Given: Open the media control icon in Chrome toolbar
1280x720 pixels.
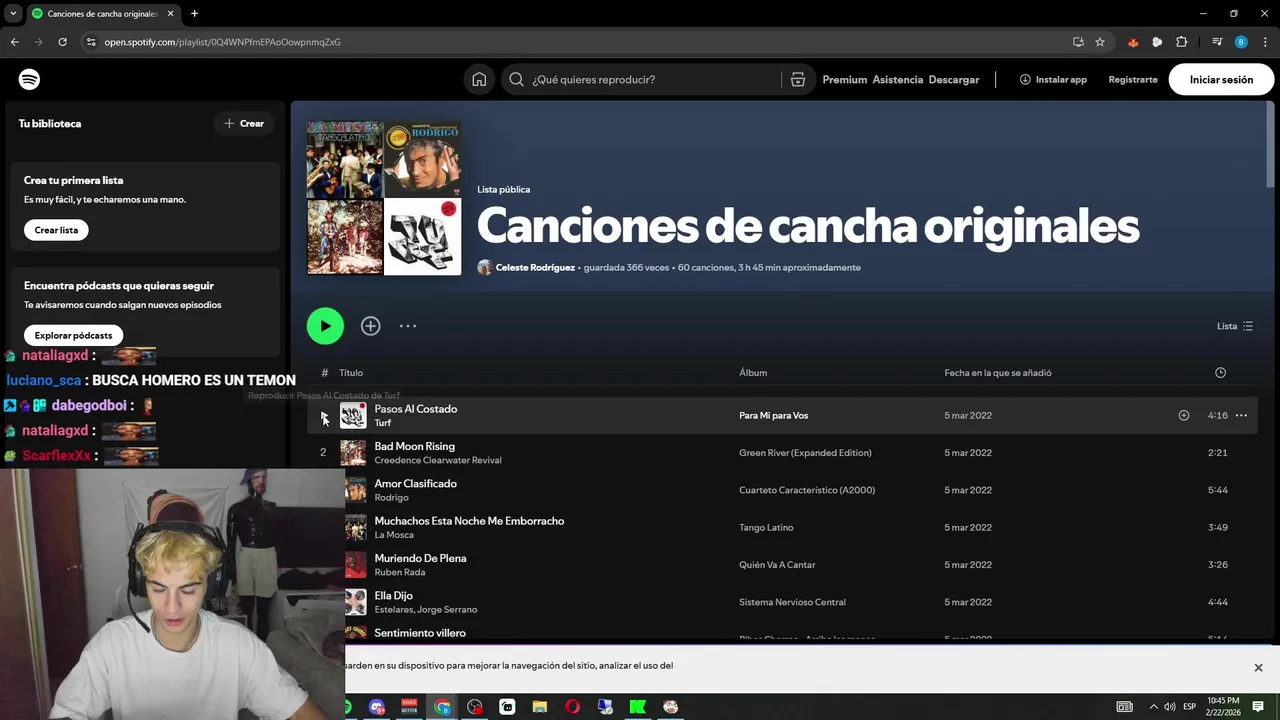Looking at the screenshot, I should [x=1217, y=42].
